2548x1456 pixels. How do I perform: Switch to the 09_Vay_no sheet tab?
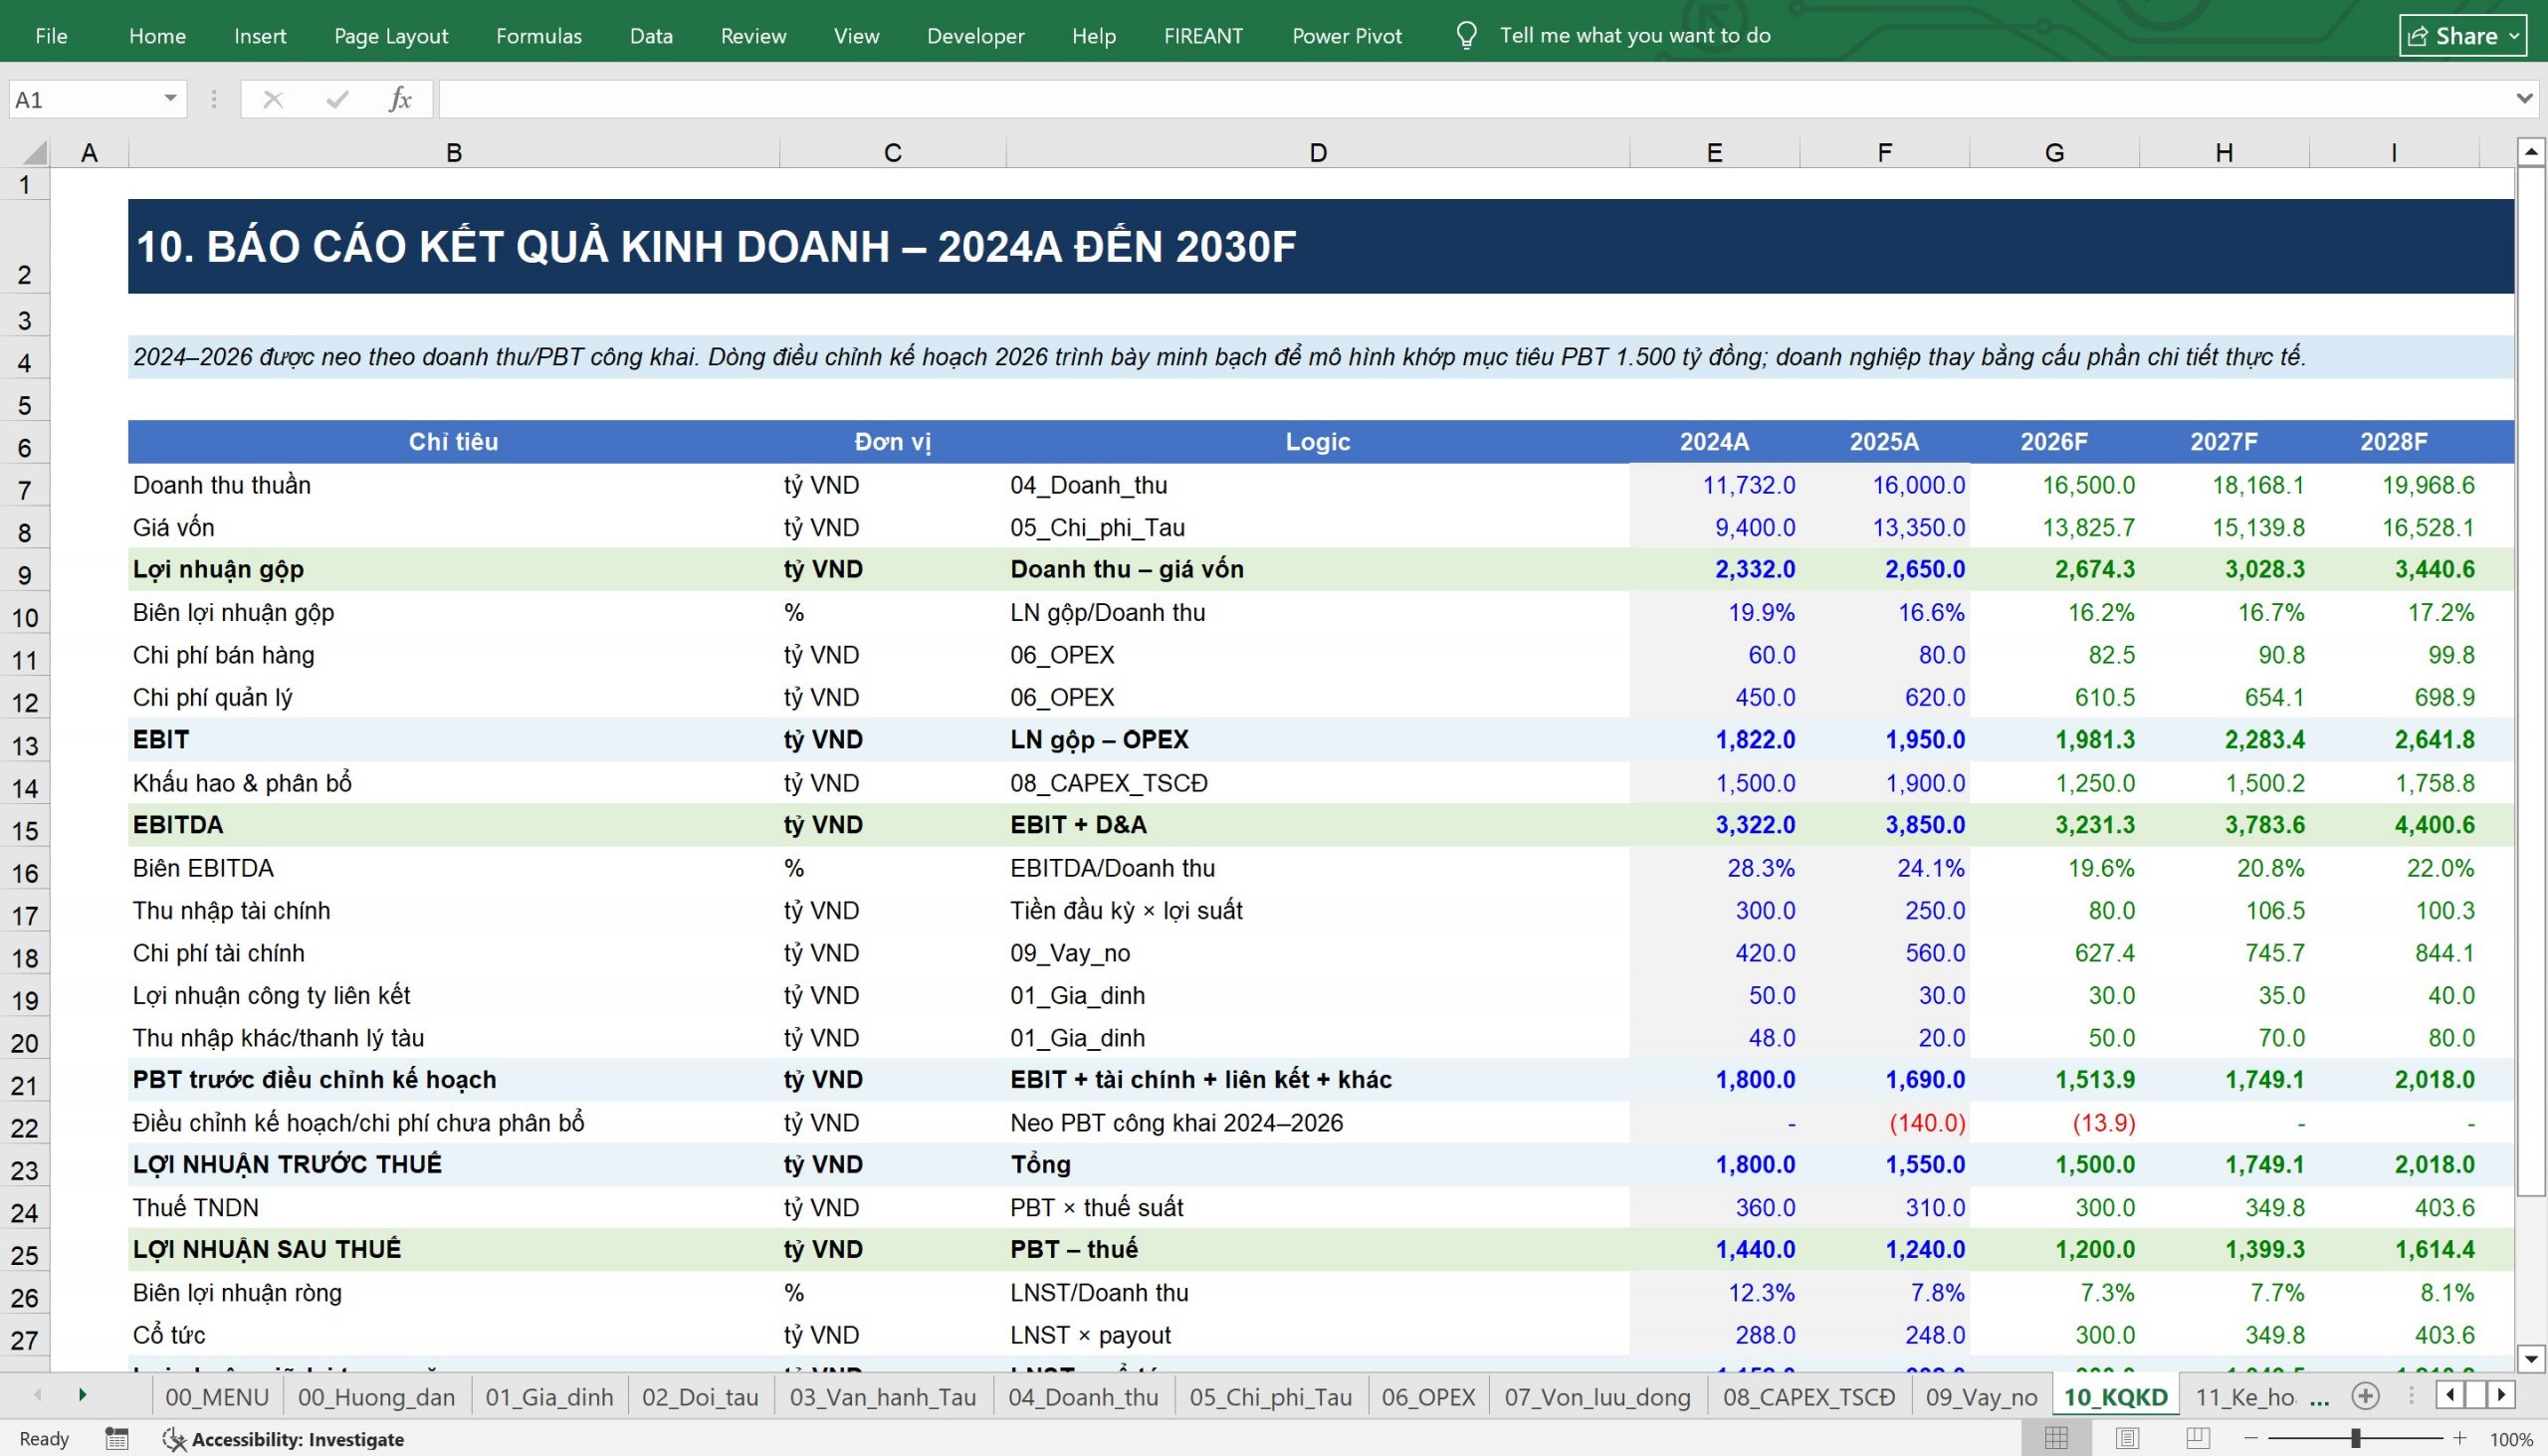pos(1981,1397)
